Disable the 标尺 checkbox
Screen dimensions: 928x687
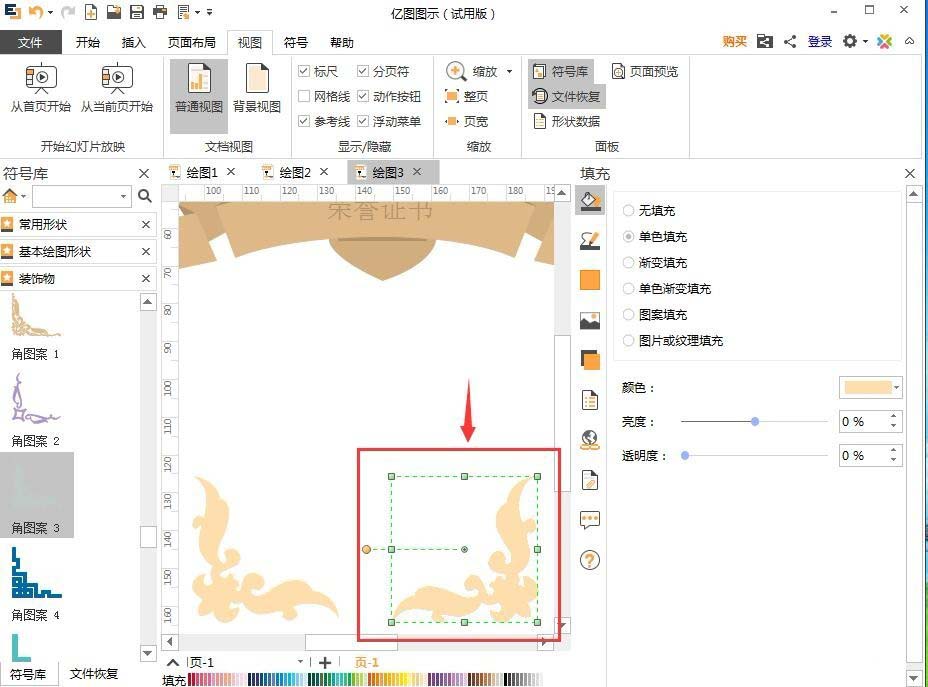tap(304, 71)
